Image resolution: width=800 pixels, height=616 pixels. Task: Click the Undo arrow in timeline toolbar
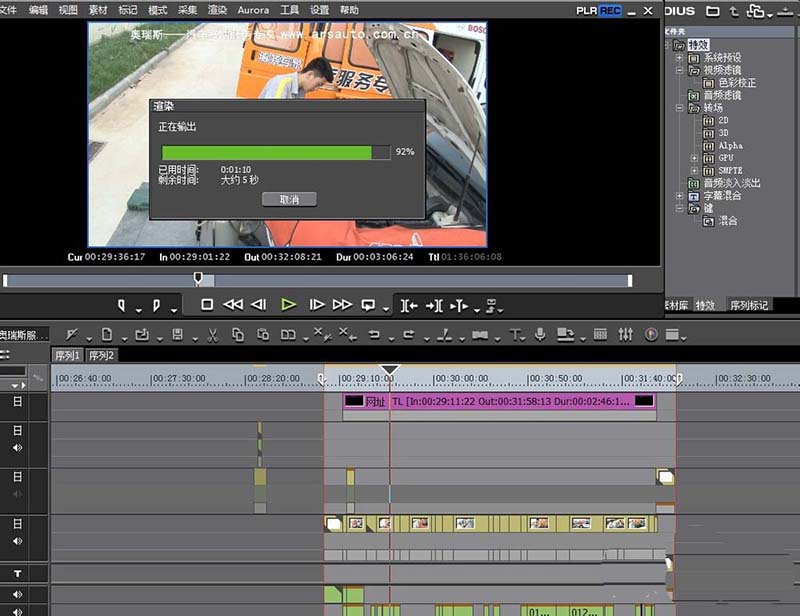pyautogui.click(x=373, y=334)
